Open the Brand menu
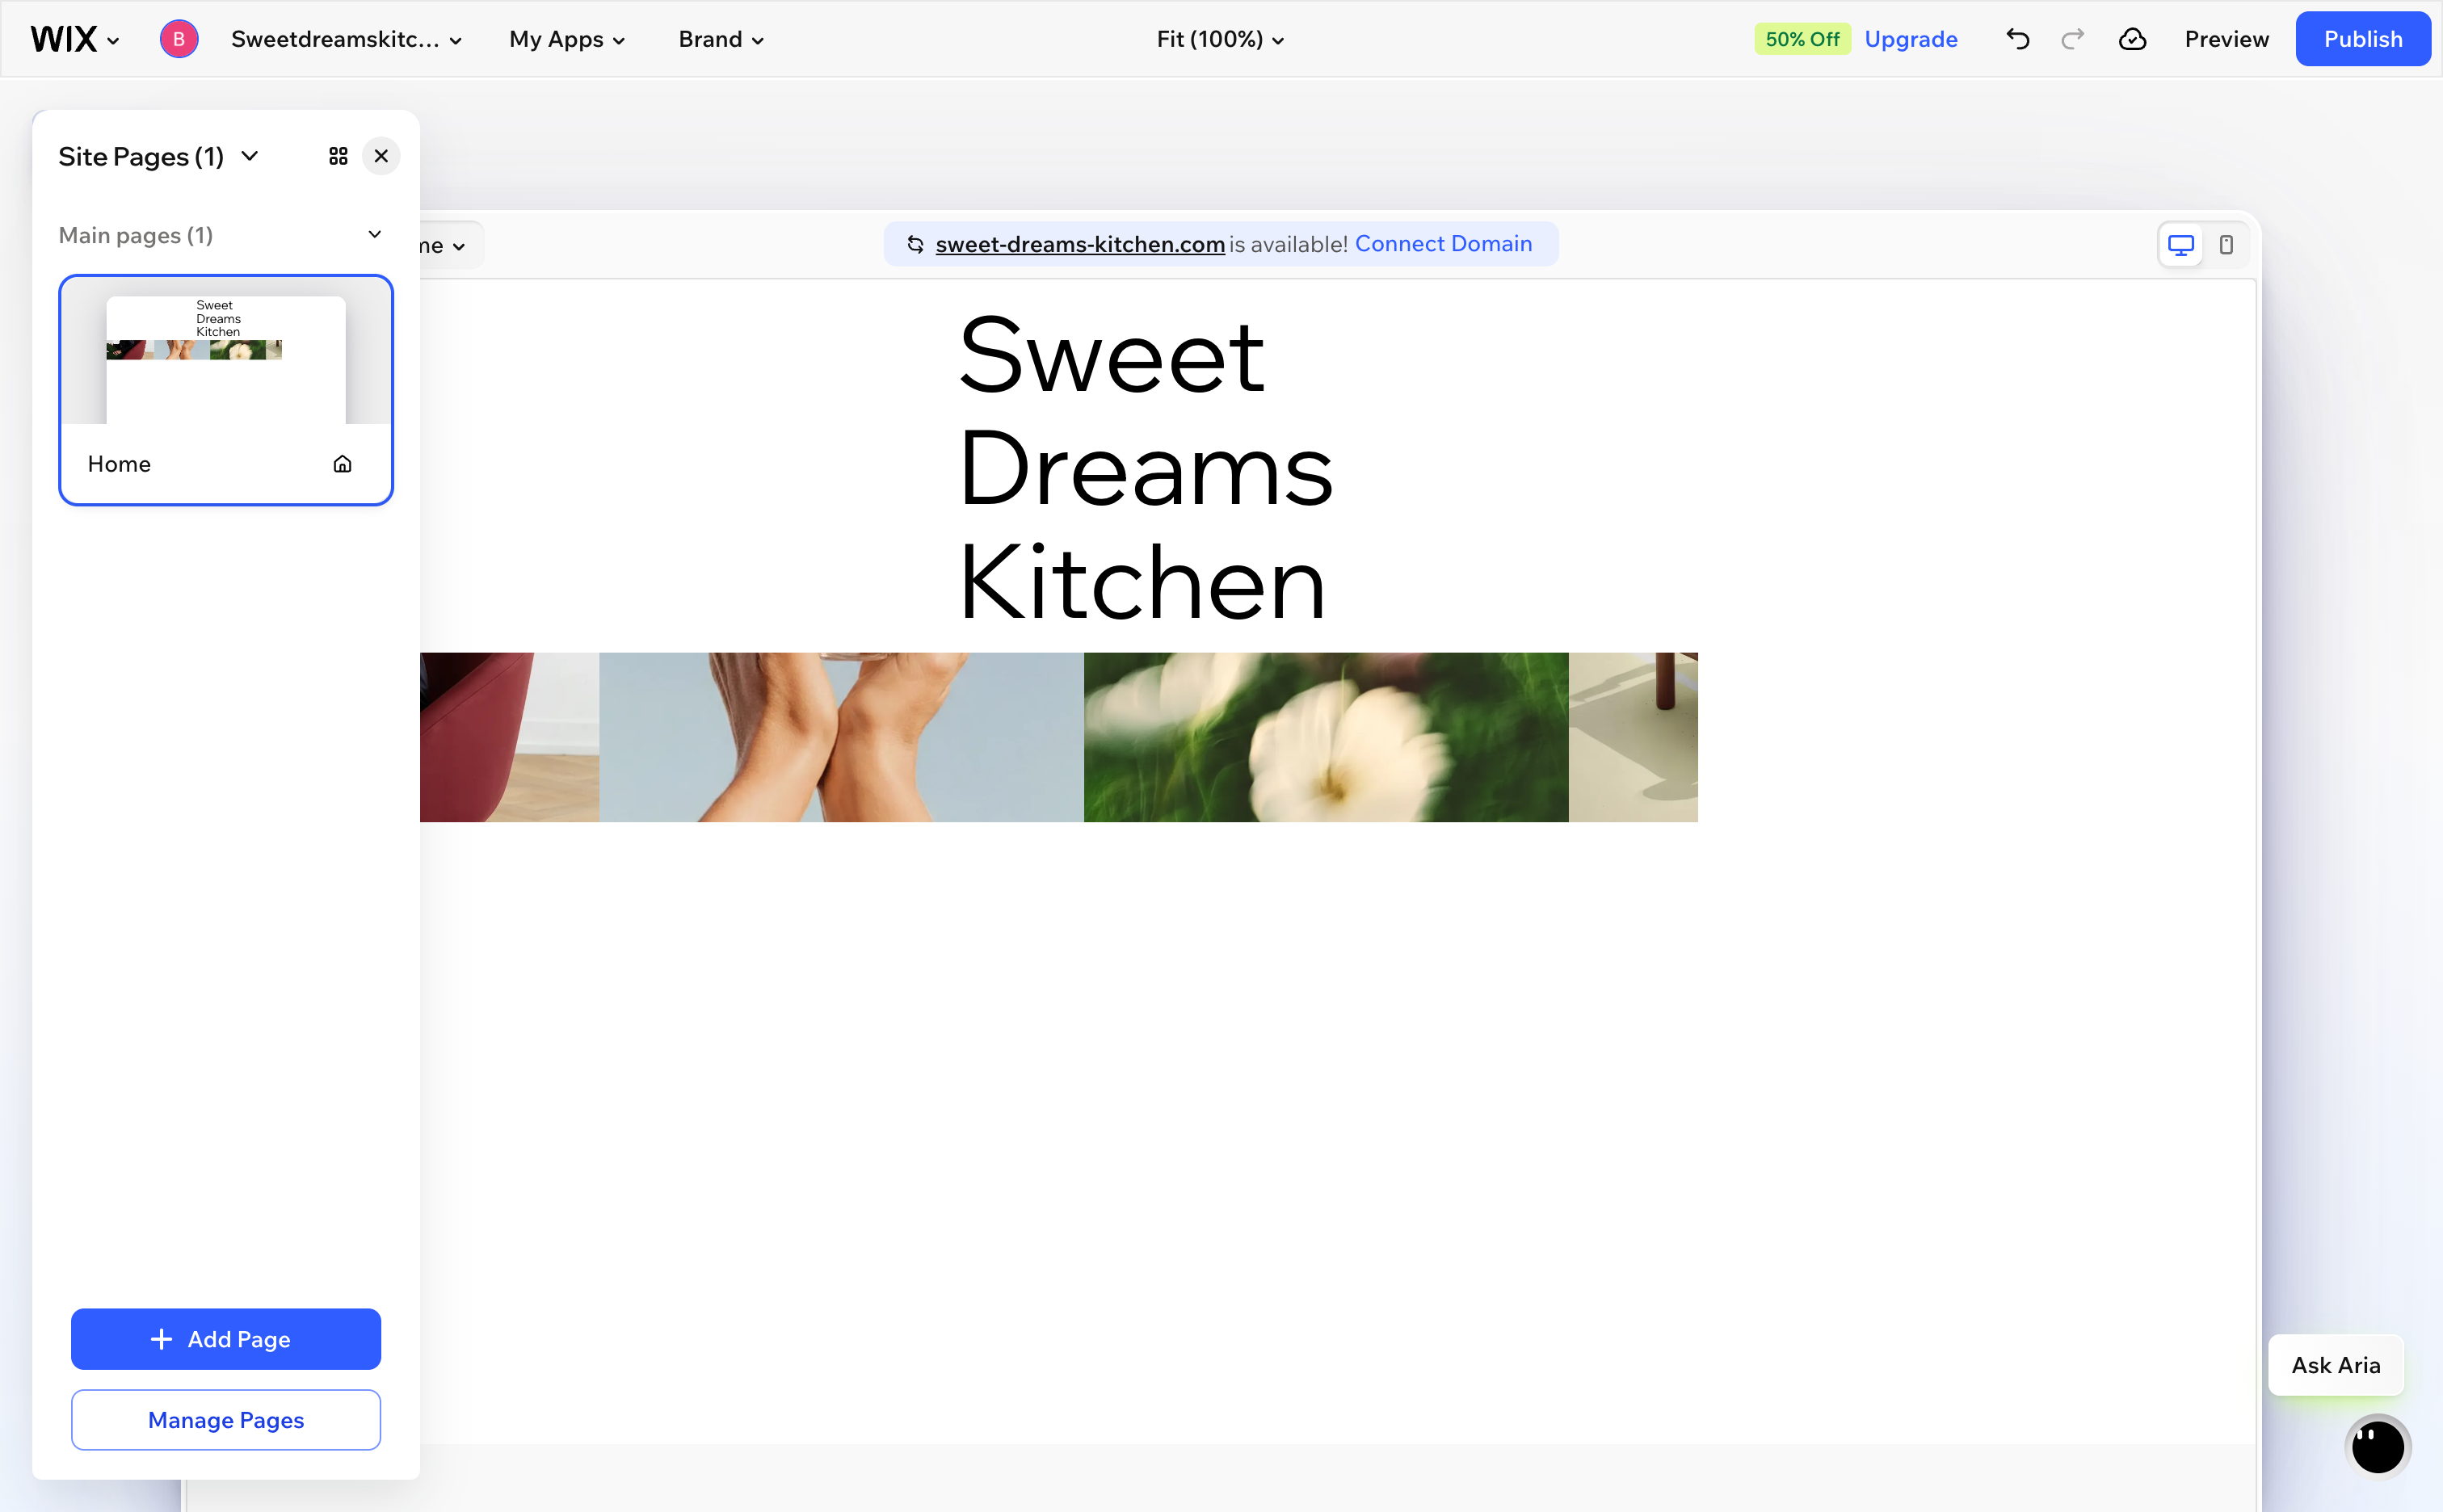The image size is (2443, 1512). tap(721, 40)
